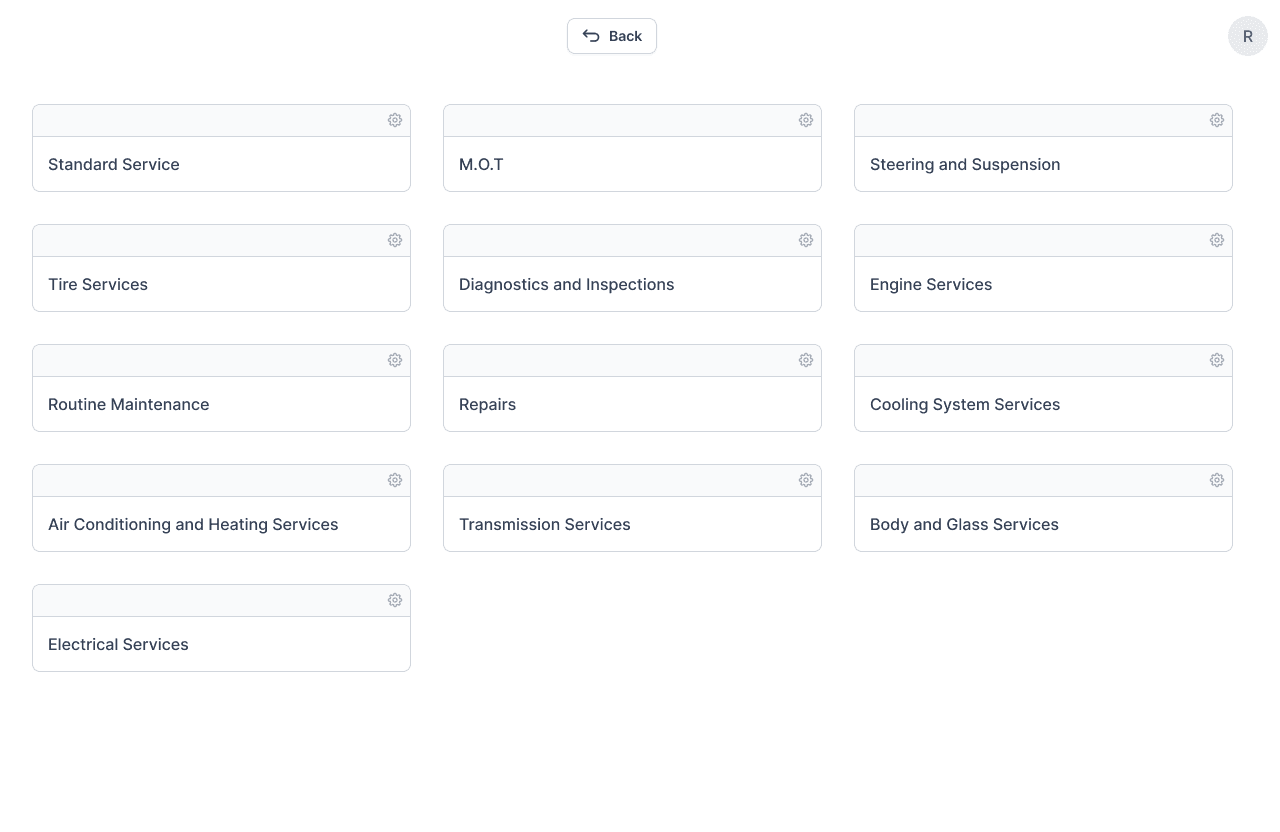Select the Repairs category
The width and height of the screenshot is (1280, 832).
(488, 404)
